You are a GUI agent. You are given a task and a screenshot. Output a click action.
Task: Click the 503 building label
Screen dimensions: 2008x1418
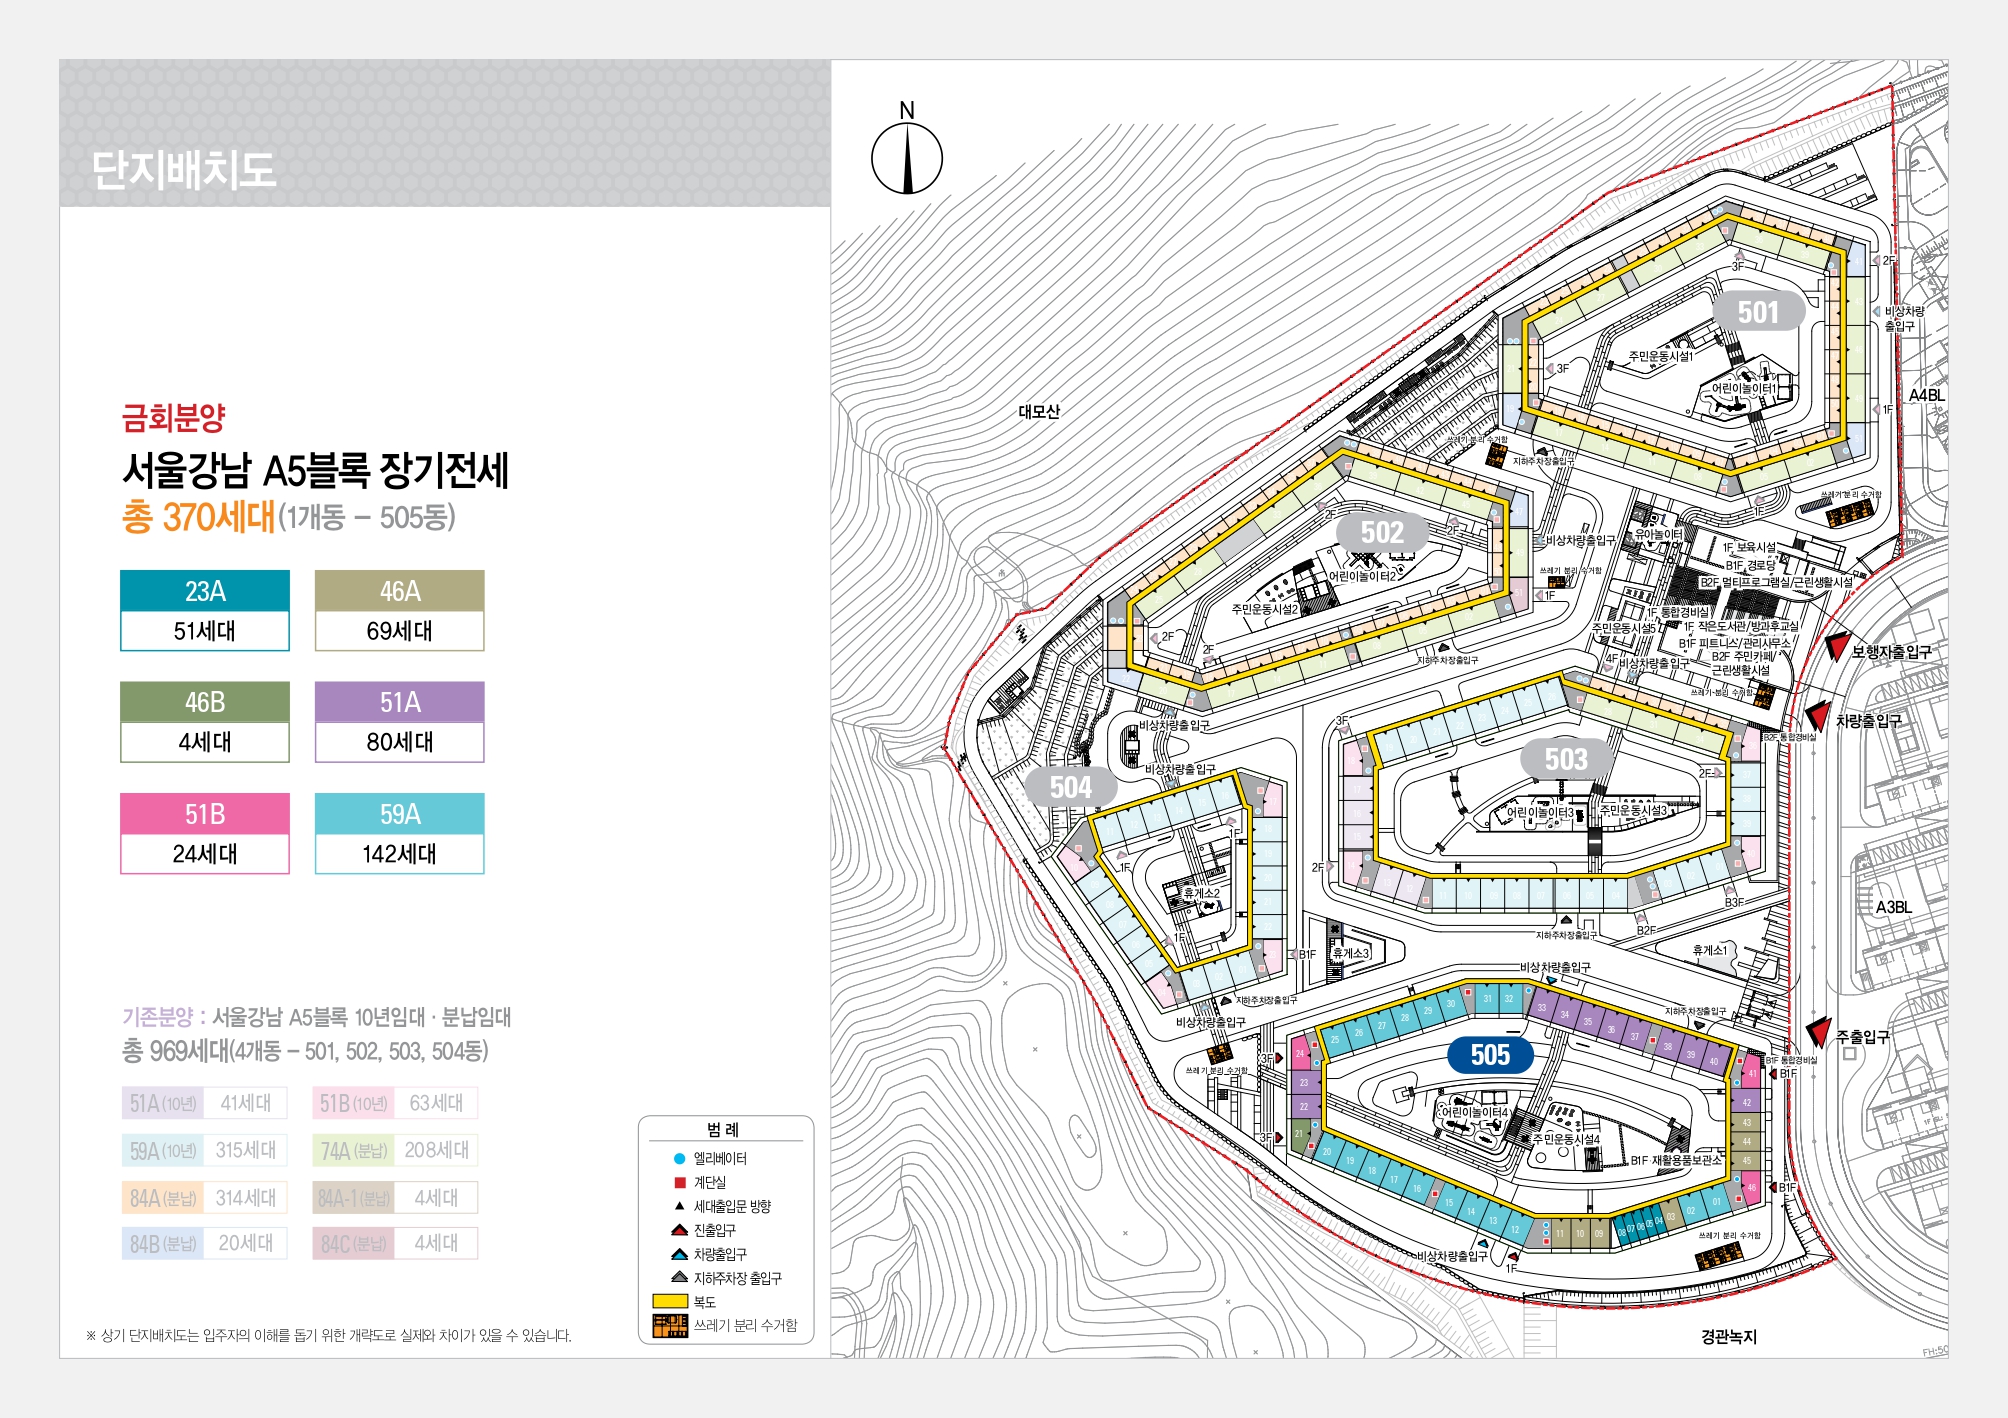pyautogui.click(x=1565, y=759)
